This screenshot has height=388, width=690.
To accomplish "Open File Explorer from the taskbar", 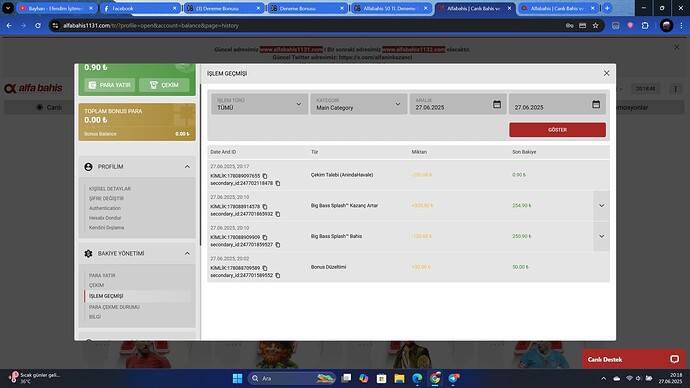I will click(399, 378).
